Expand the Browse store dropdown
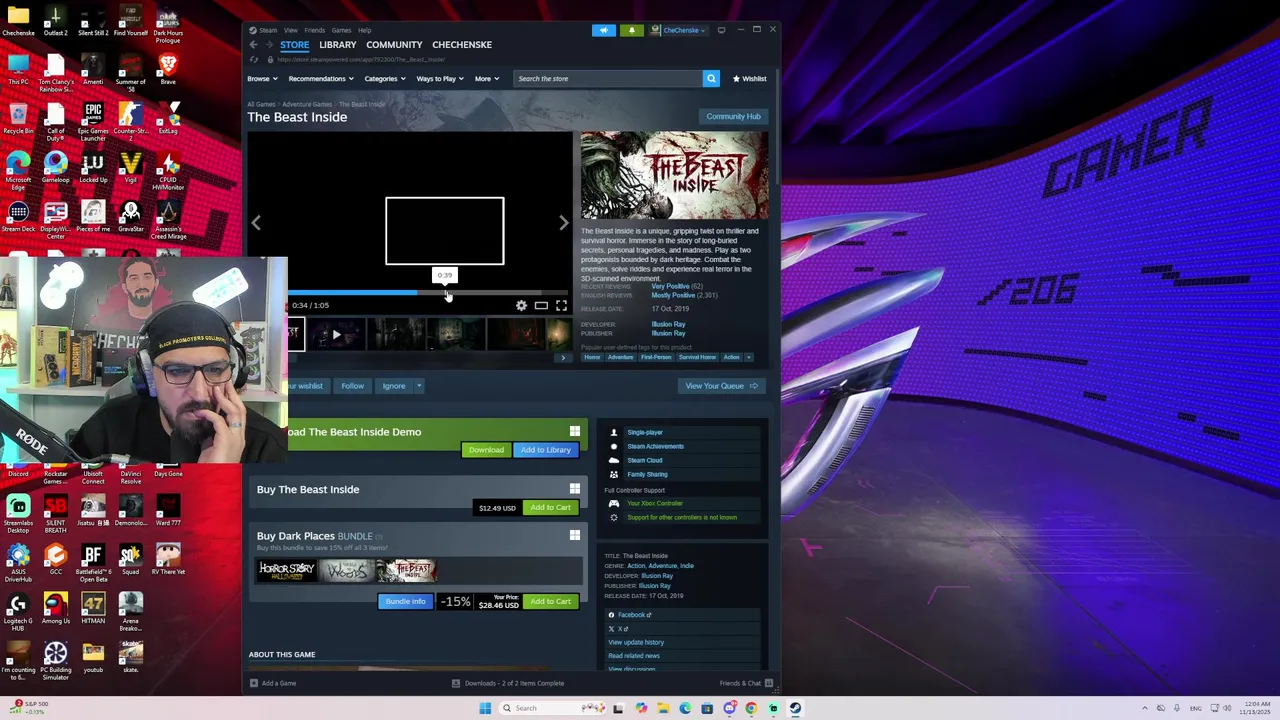The height and width of the screenshot is (720, 1280). 262,78
